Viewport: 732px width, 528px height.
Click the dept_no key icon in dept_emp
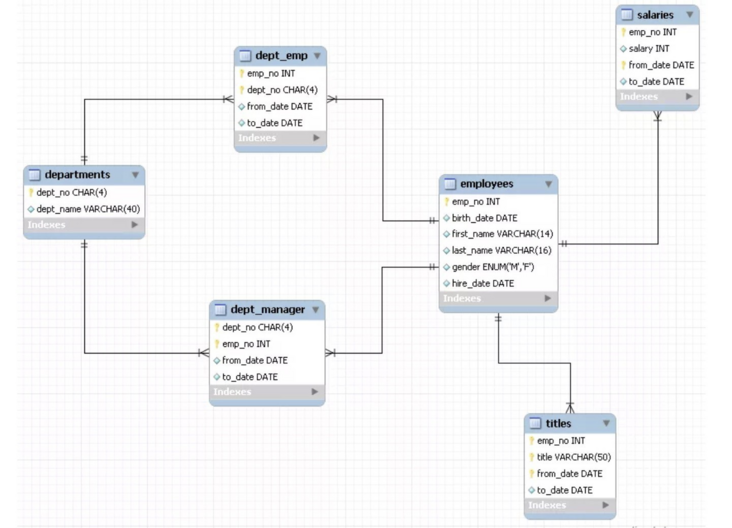point(242,90)
